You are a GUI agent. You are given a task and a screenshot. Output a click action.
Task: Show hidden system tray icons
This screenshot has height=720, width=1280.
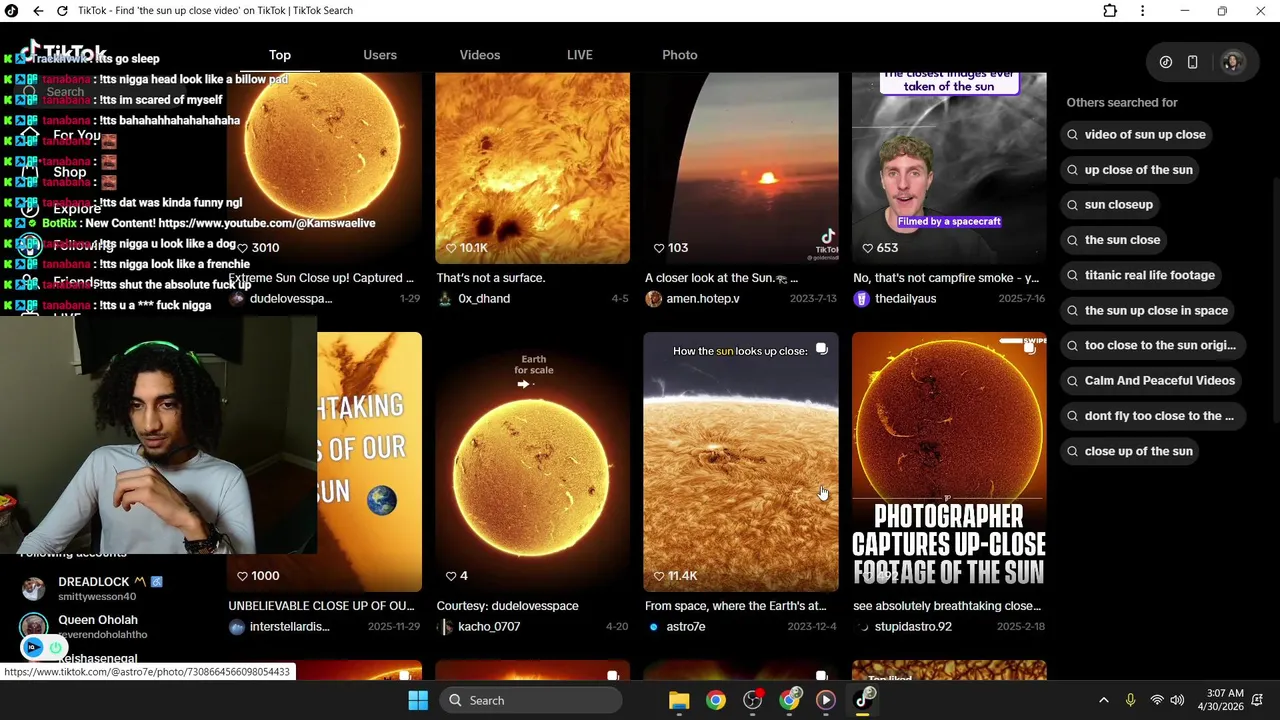click(1104, 700)
